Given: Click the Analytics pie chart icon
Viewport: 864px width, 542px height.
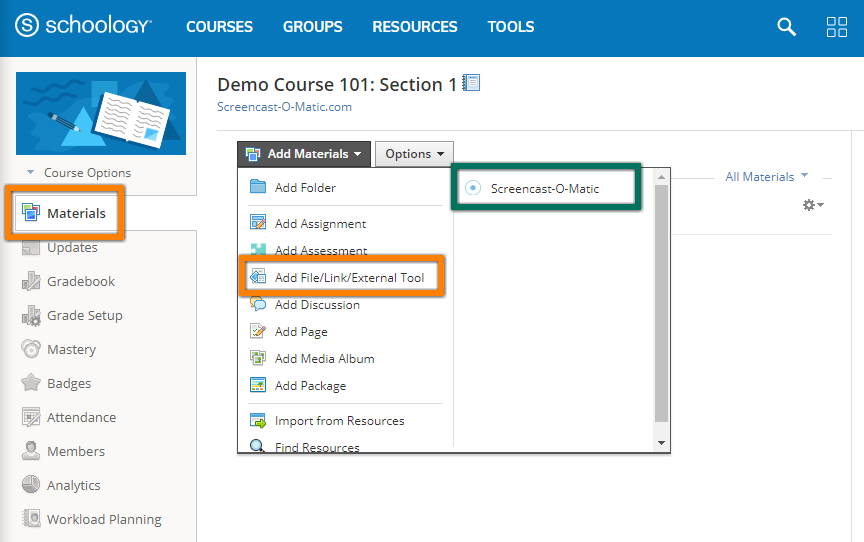Looking at the screenshot, I should pyautogui.click(x=31, y=485).
